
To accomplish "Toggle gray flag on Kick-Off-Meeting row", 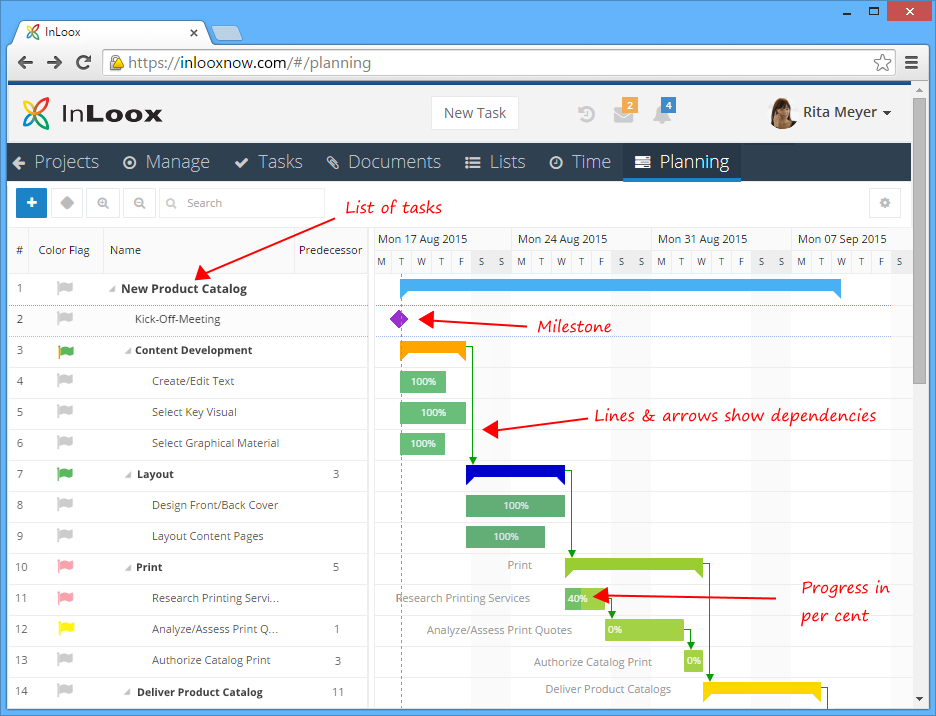I will pos(64,318).
